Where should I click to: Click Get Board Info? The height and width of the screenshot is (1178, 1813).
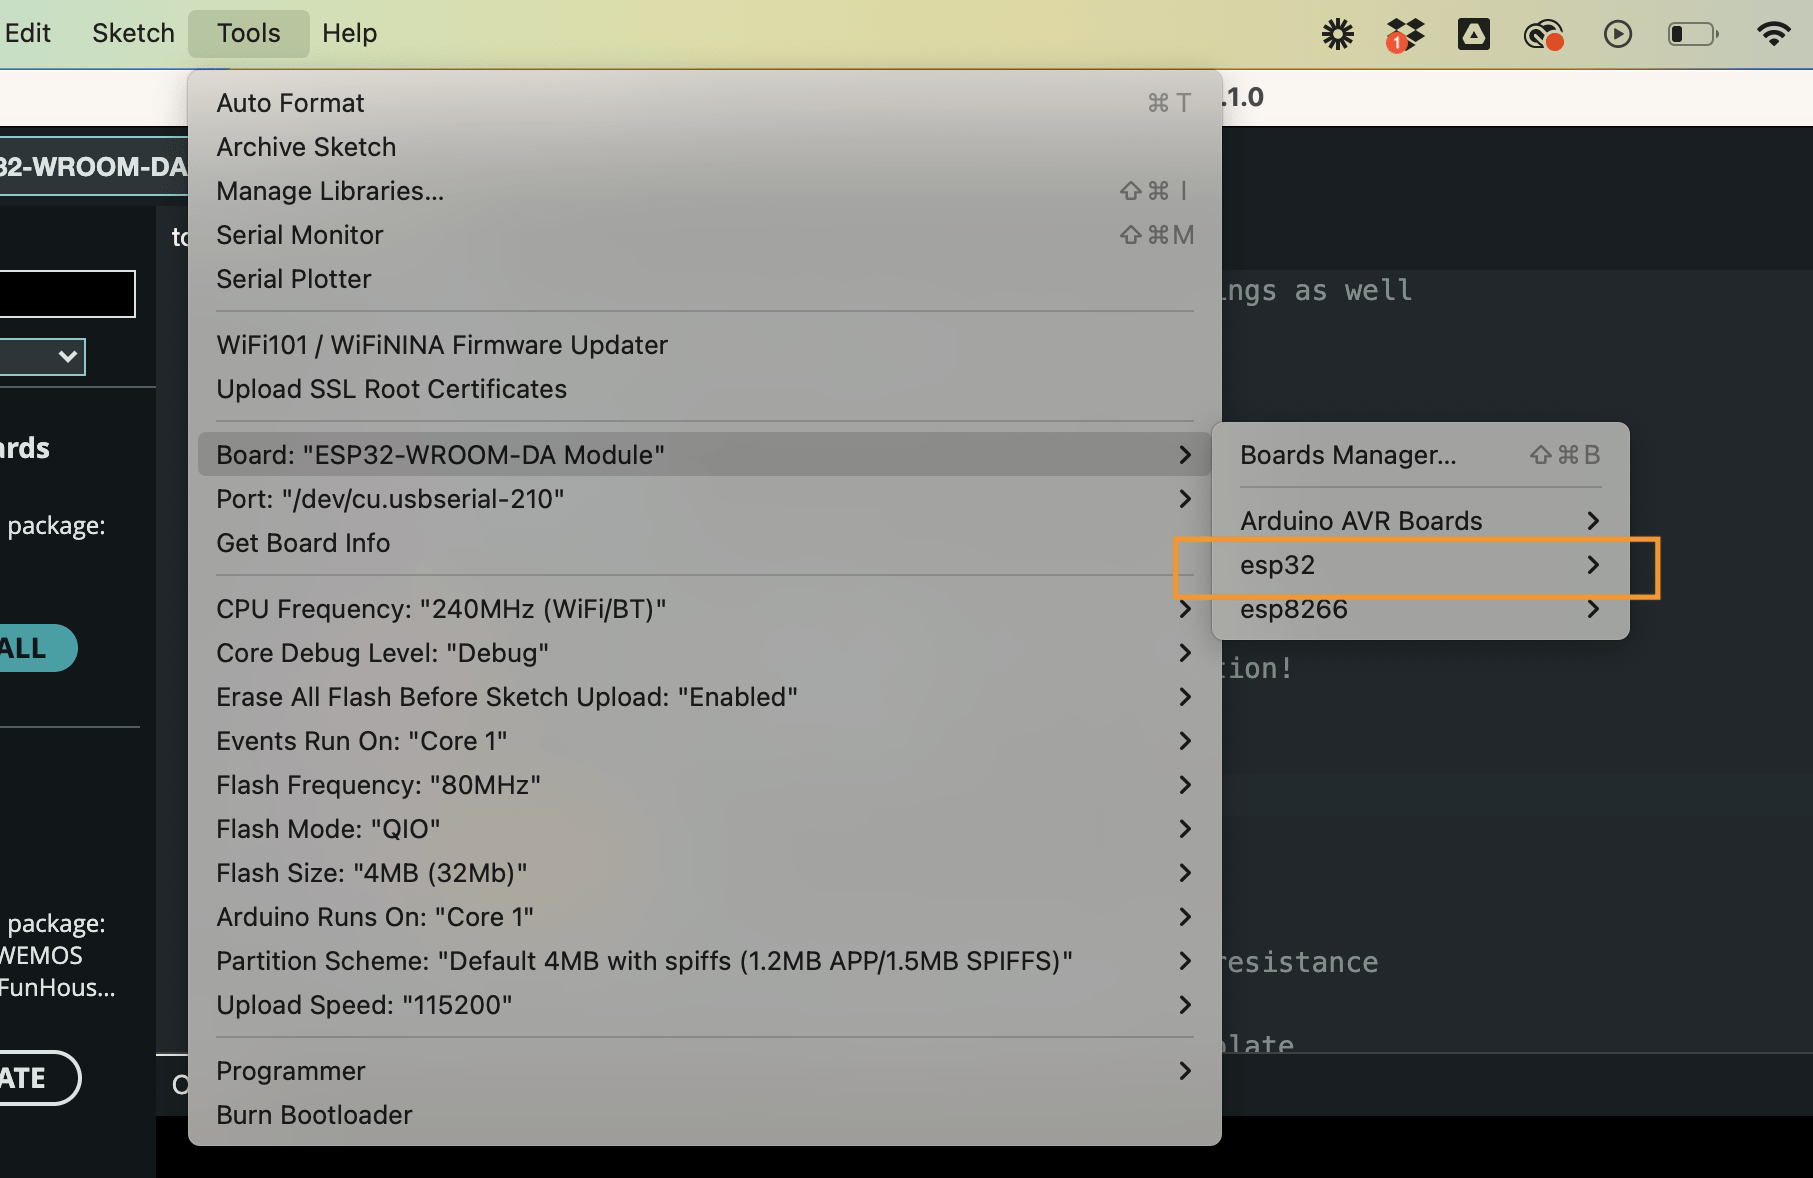click(704, 543)
